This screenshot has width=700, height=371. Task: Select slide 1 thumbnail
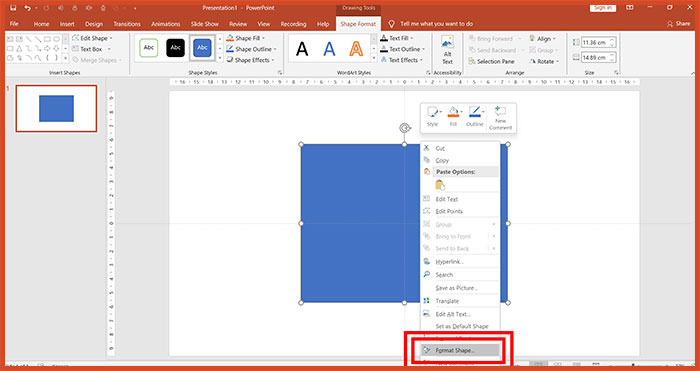[x=56, y=108]
